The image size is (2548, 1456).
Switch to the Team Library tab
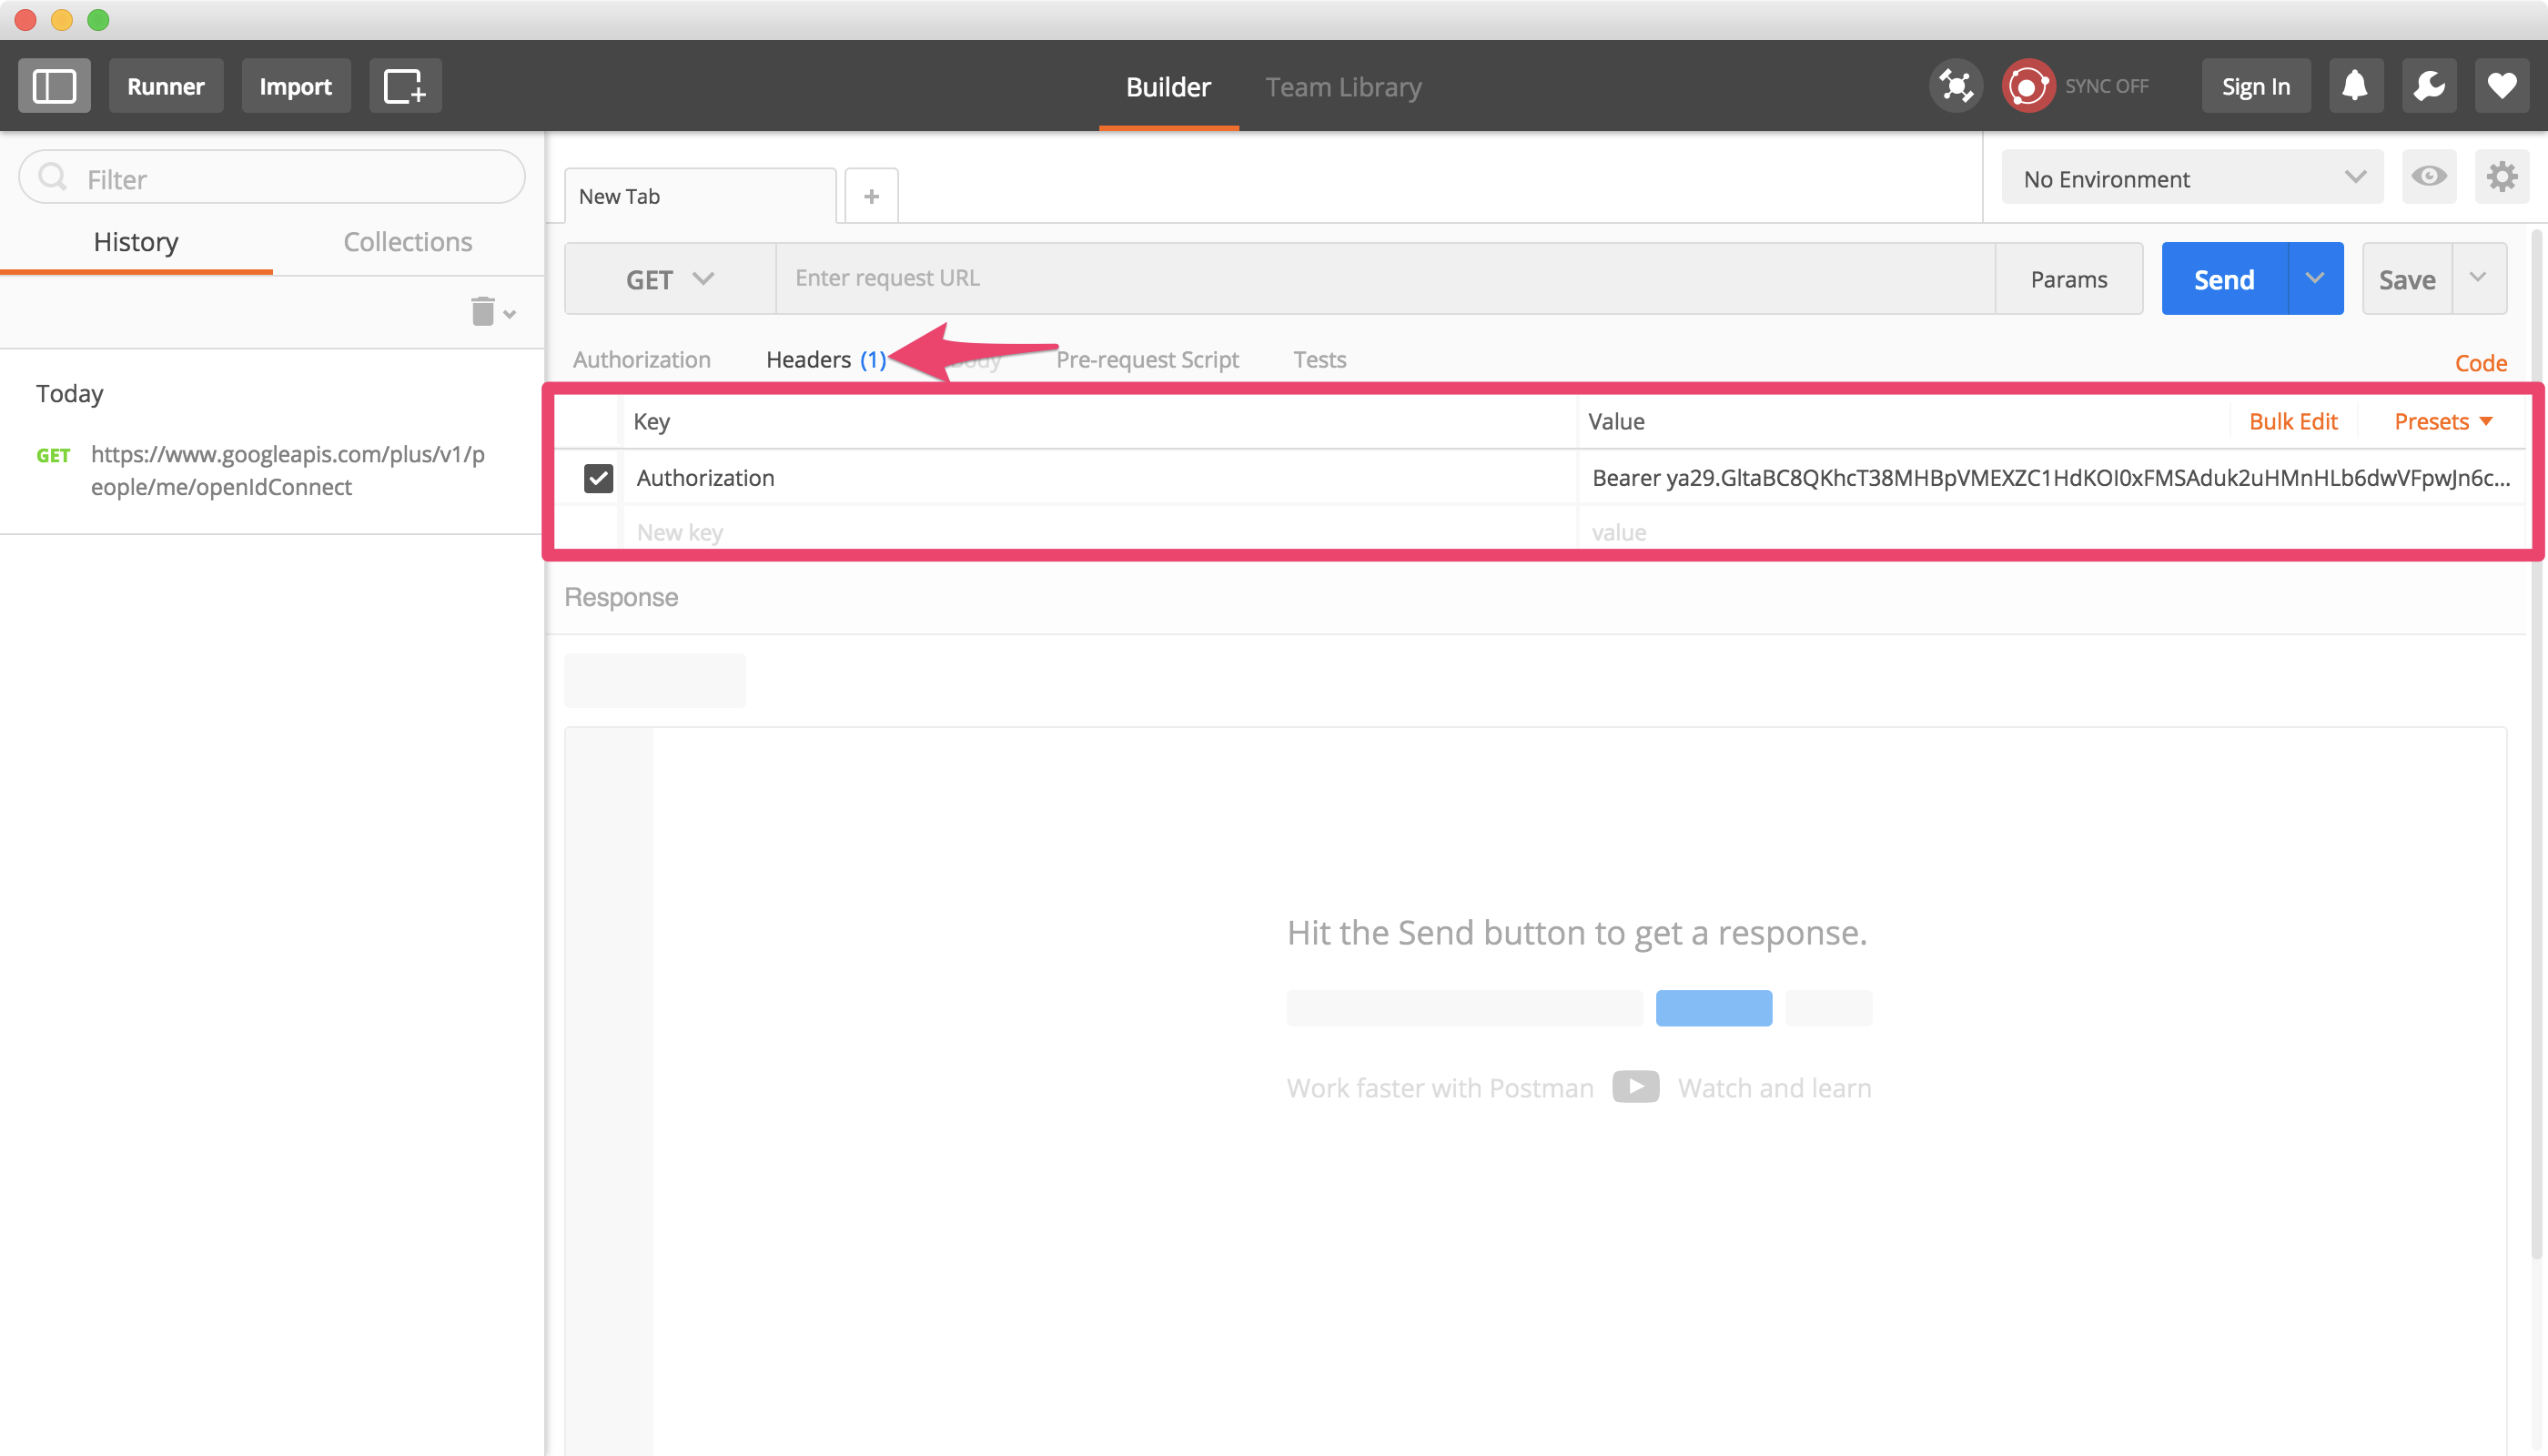(1342, 87)
